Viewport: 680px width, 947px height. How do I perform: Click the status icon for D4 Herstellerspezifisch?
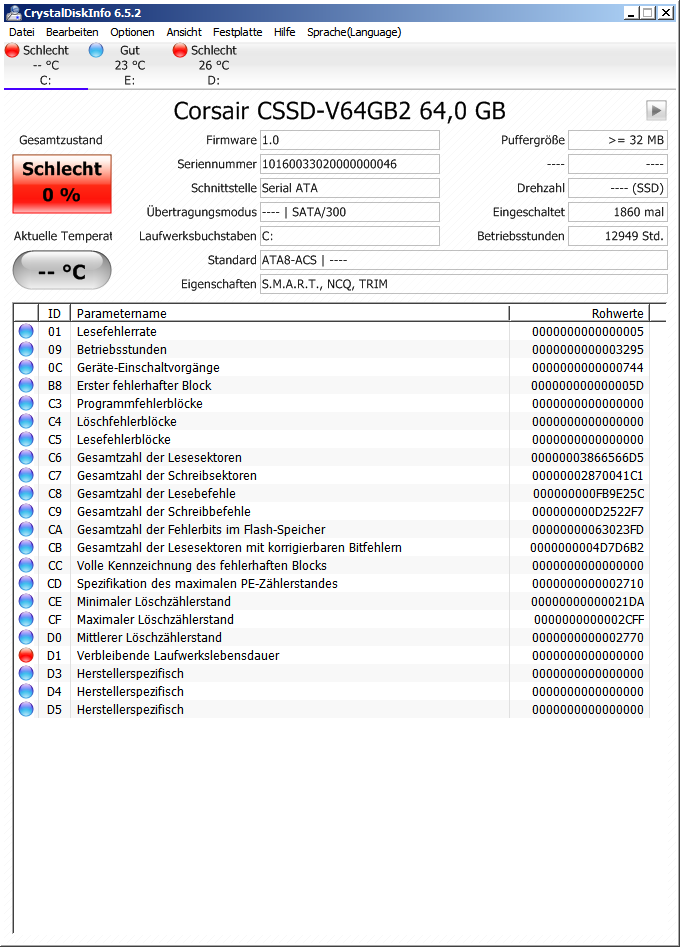26,691
